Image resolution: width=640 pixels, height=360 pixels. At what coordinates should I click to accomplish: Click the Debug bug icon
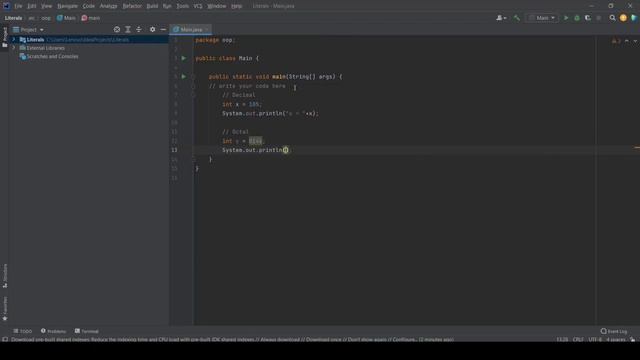[x=577, y=18]
